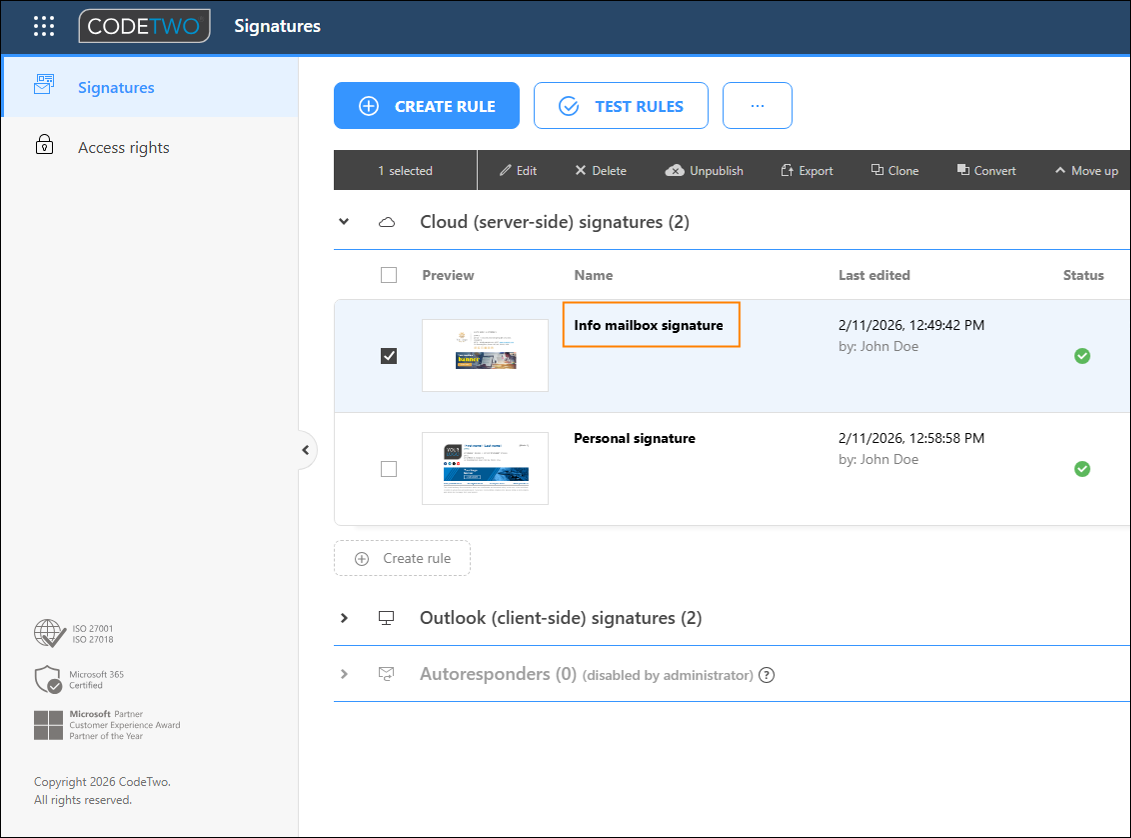This screenshot has height=838, width=1131.
Task: Open the app launcher grid icon
Action: tap(44, 26)
